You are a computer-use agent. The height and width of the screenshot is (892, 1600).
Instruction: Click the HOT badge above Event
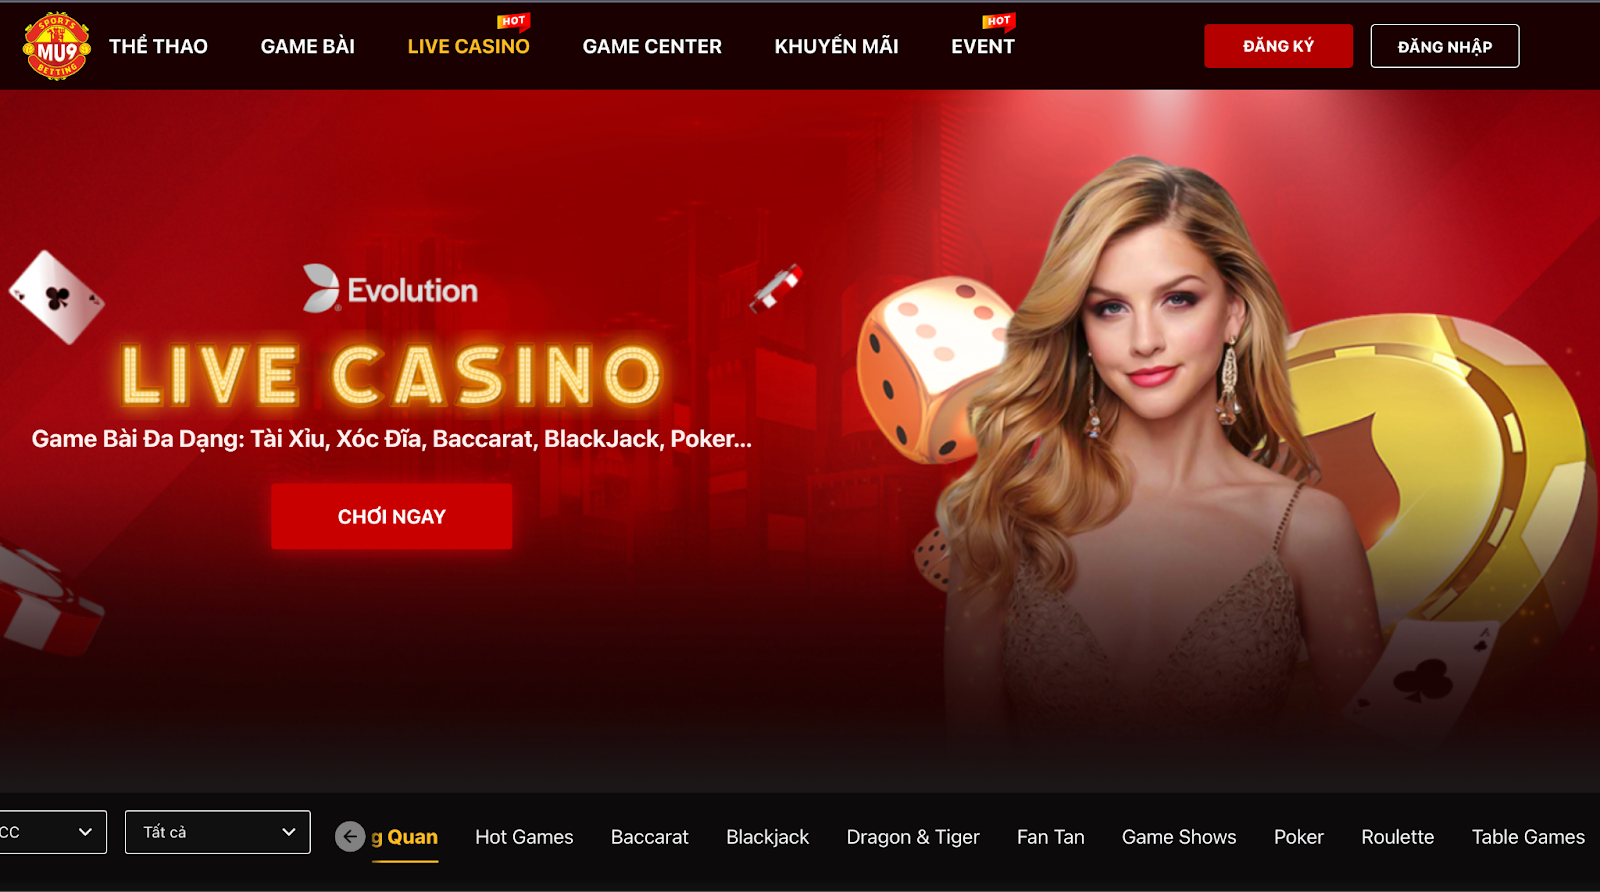point(998,21)
